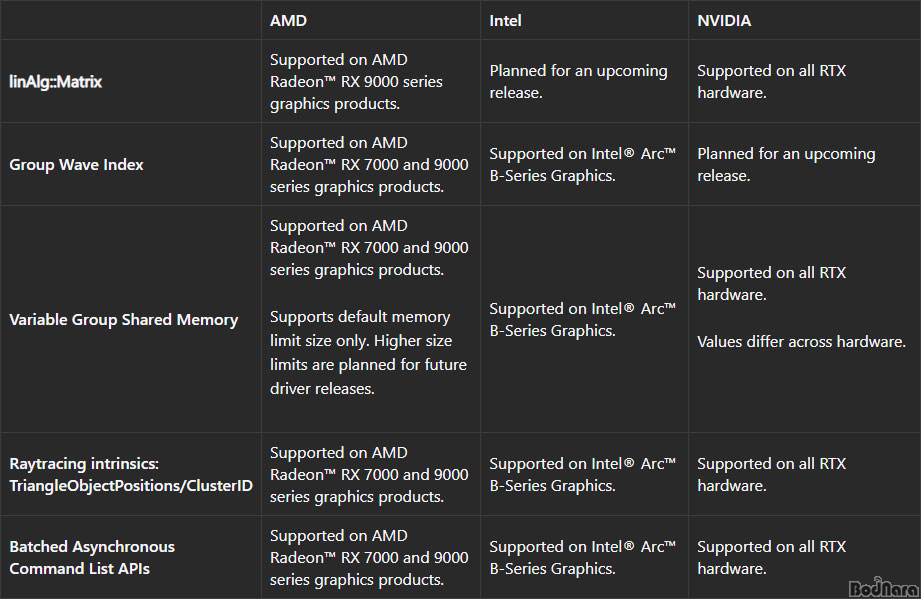Click Intel cell in Batched Asynchronous row
Image resolution: width=921 pixels, height=599 pixels.
tap(582, 558)
